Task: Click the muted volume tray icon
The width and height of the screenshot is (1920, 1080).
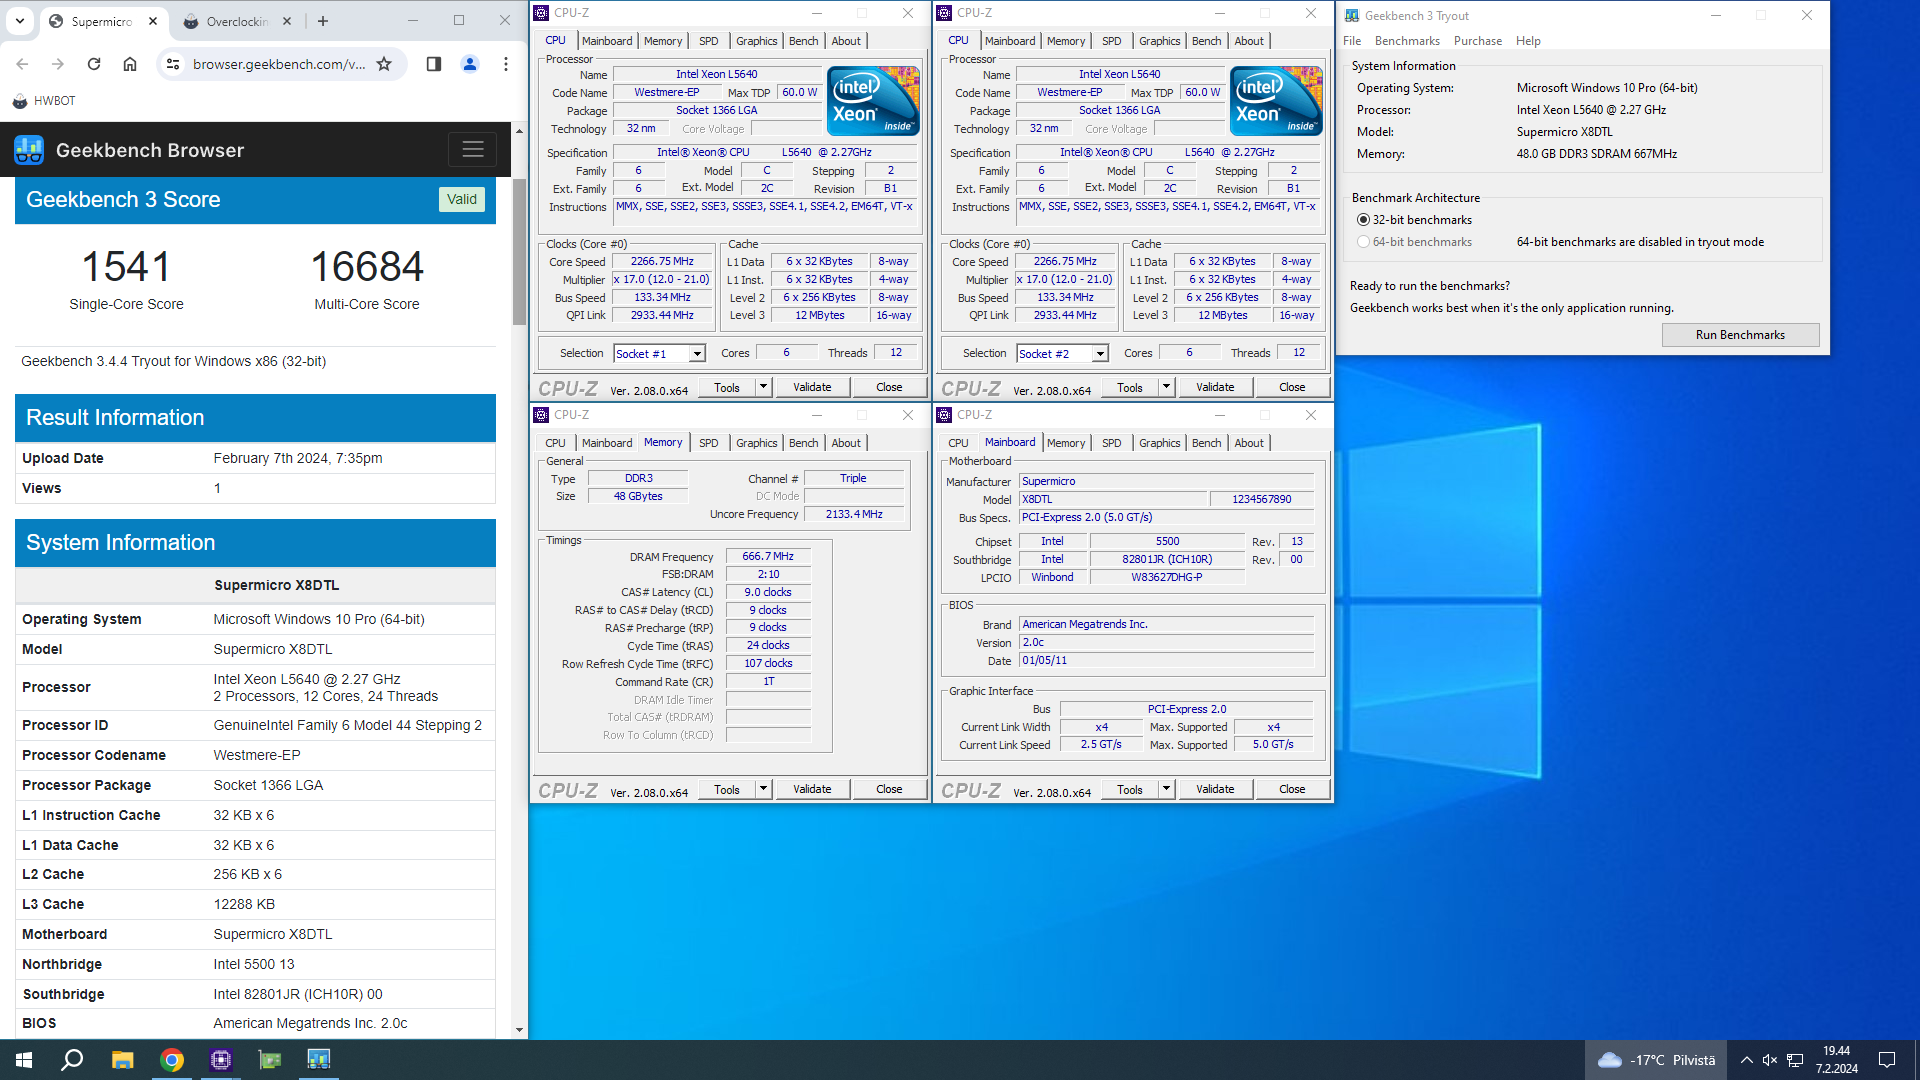Action: pos(1770,1060)
